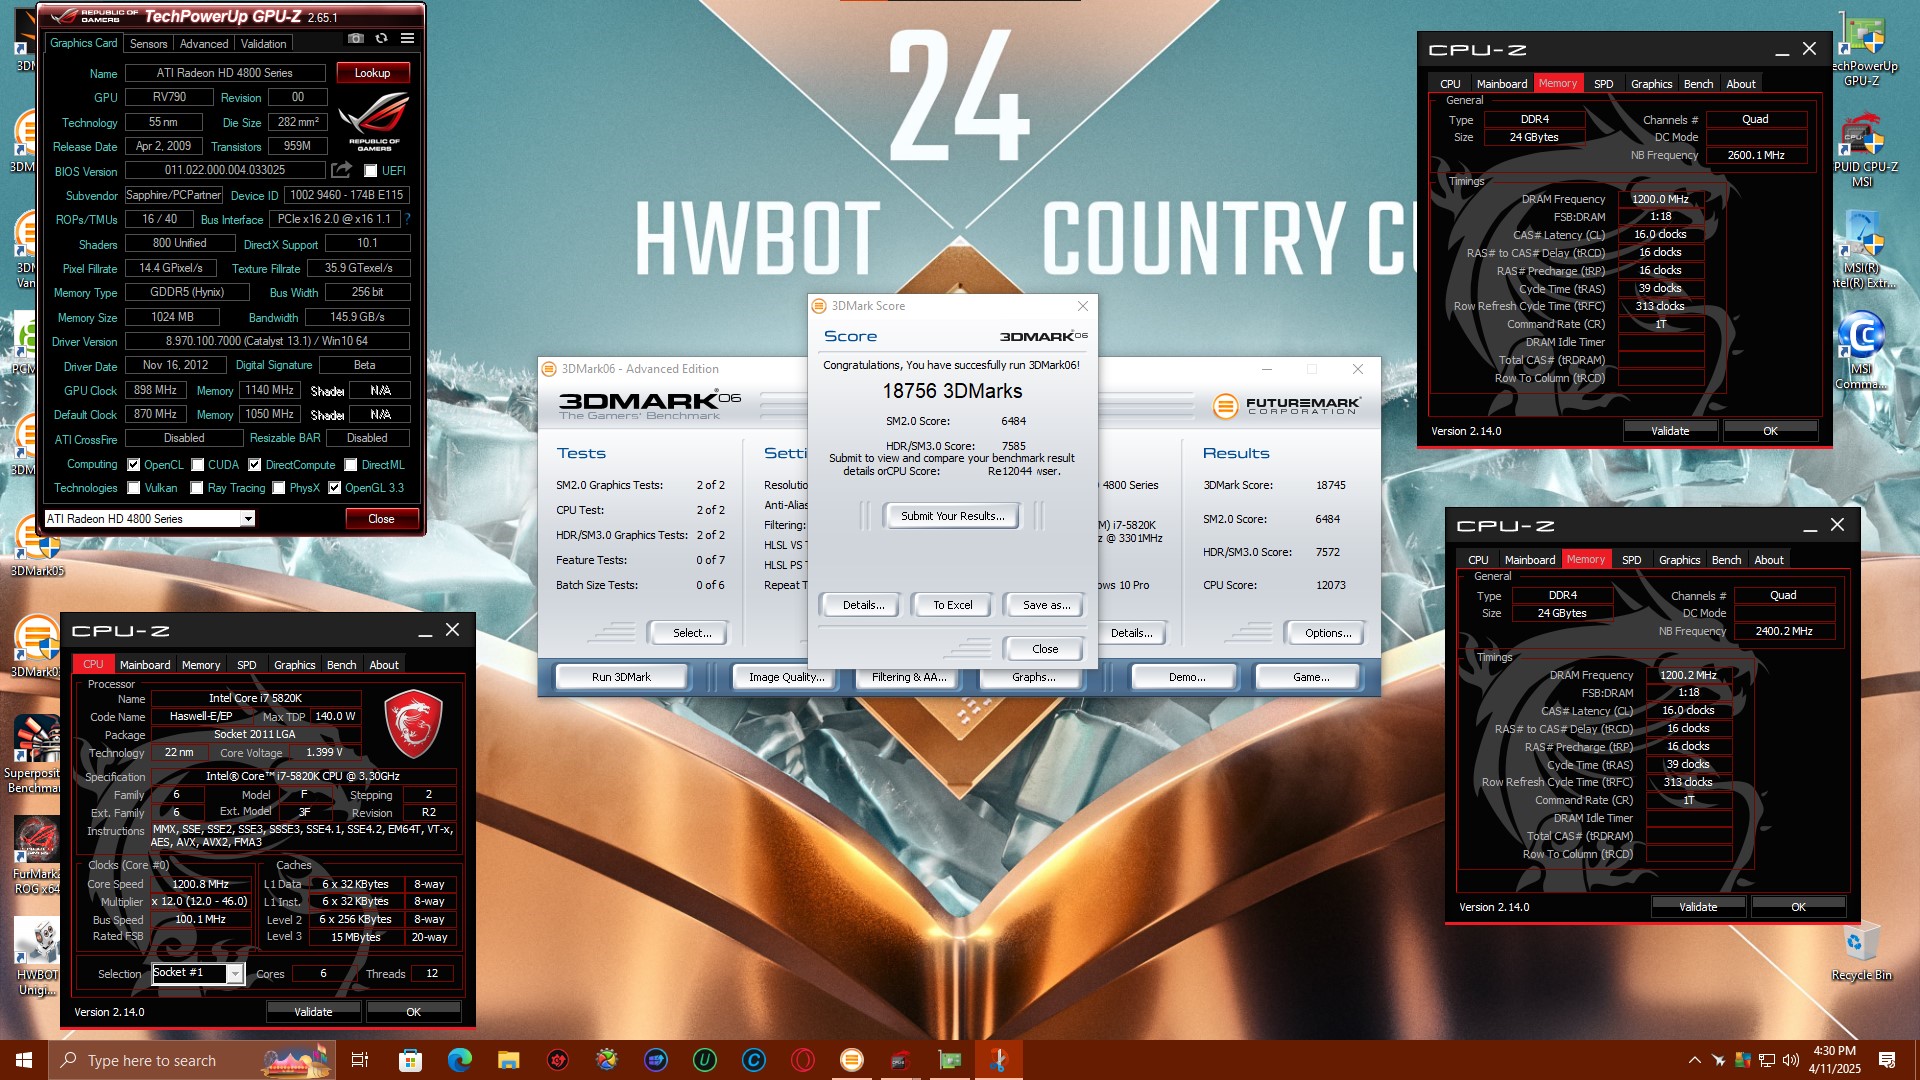Open TechPowerUp GPU-Z desktop shortcut
Image resolution: width=1920 pixels, height=1080 pixels.
[x=1863, y=50]
